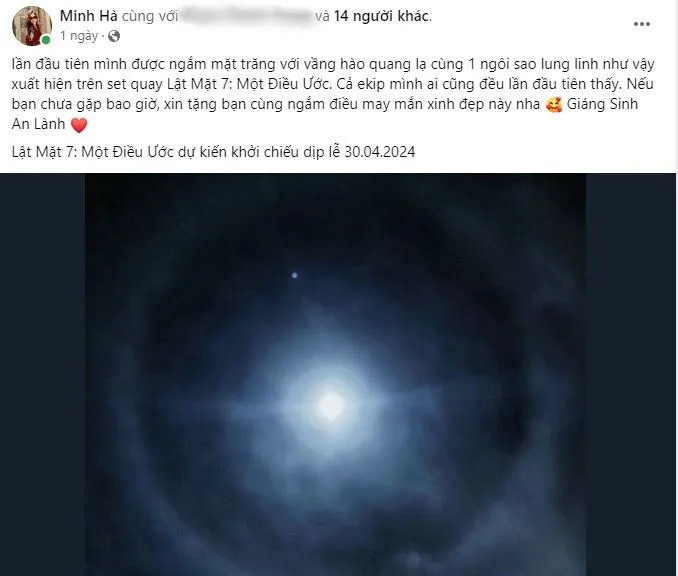Click the right dark margin beside photo
This screenshot has height=576, width=678.
click(630, 374)
